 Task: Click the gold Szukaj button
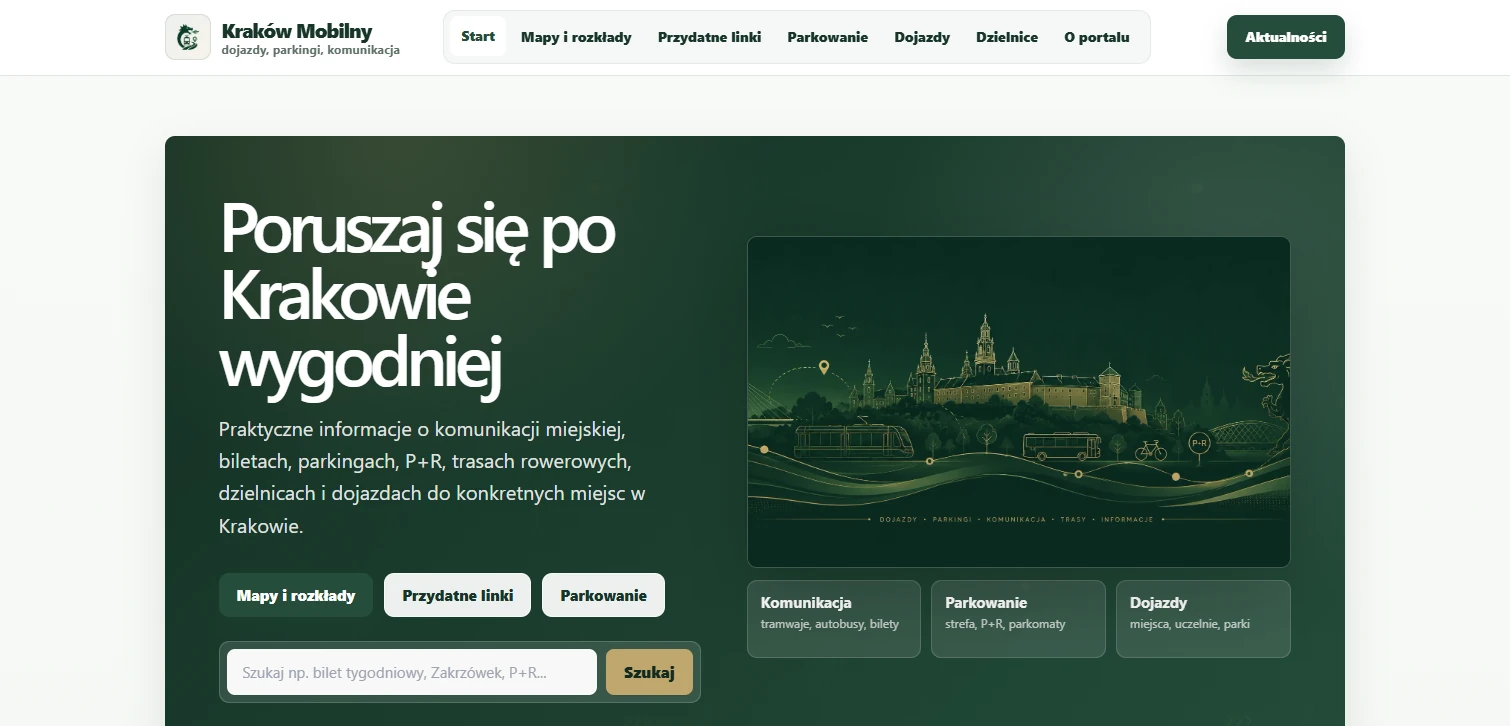(x=649, y=672)
